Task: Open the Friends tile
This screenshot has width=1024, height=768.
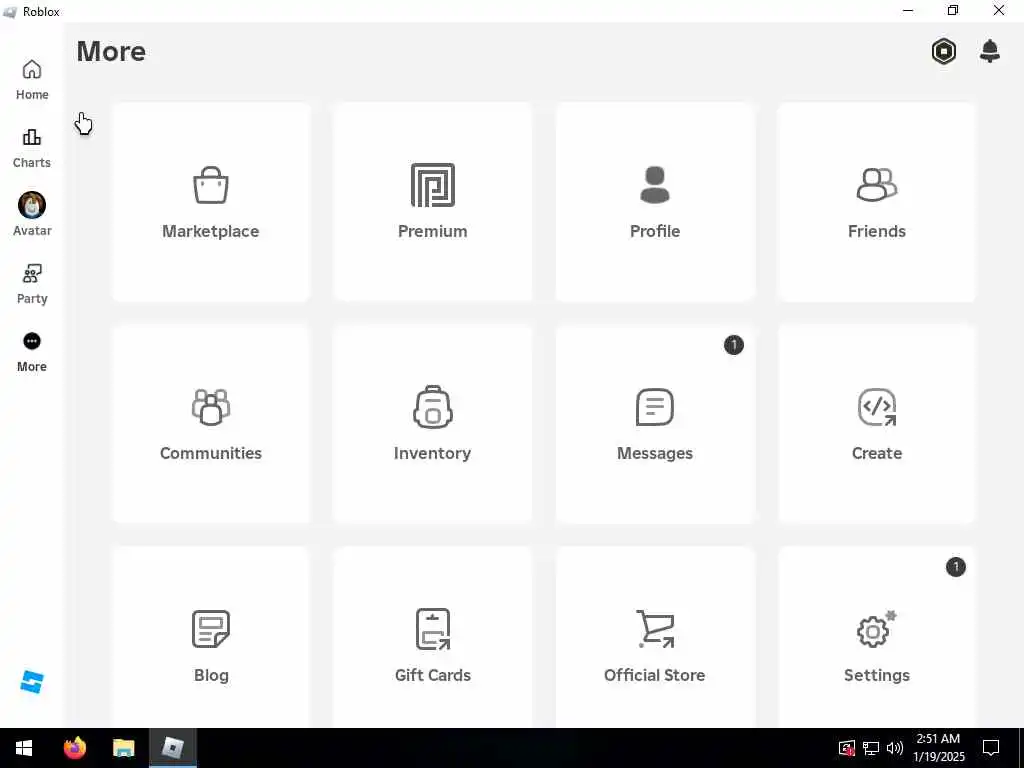Action: coord(876,202)
